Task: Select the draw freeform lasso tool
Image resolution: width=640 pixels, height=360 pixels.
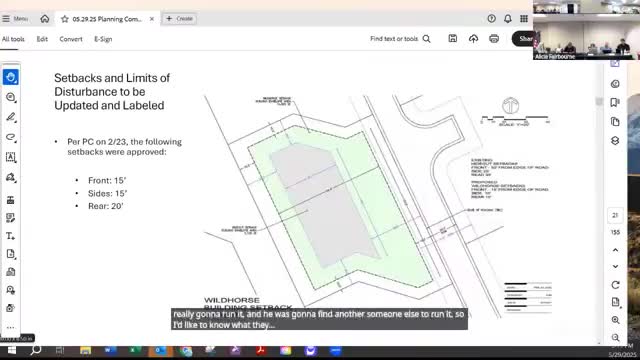Action: tap(11, 137)
